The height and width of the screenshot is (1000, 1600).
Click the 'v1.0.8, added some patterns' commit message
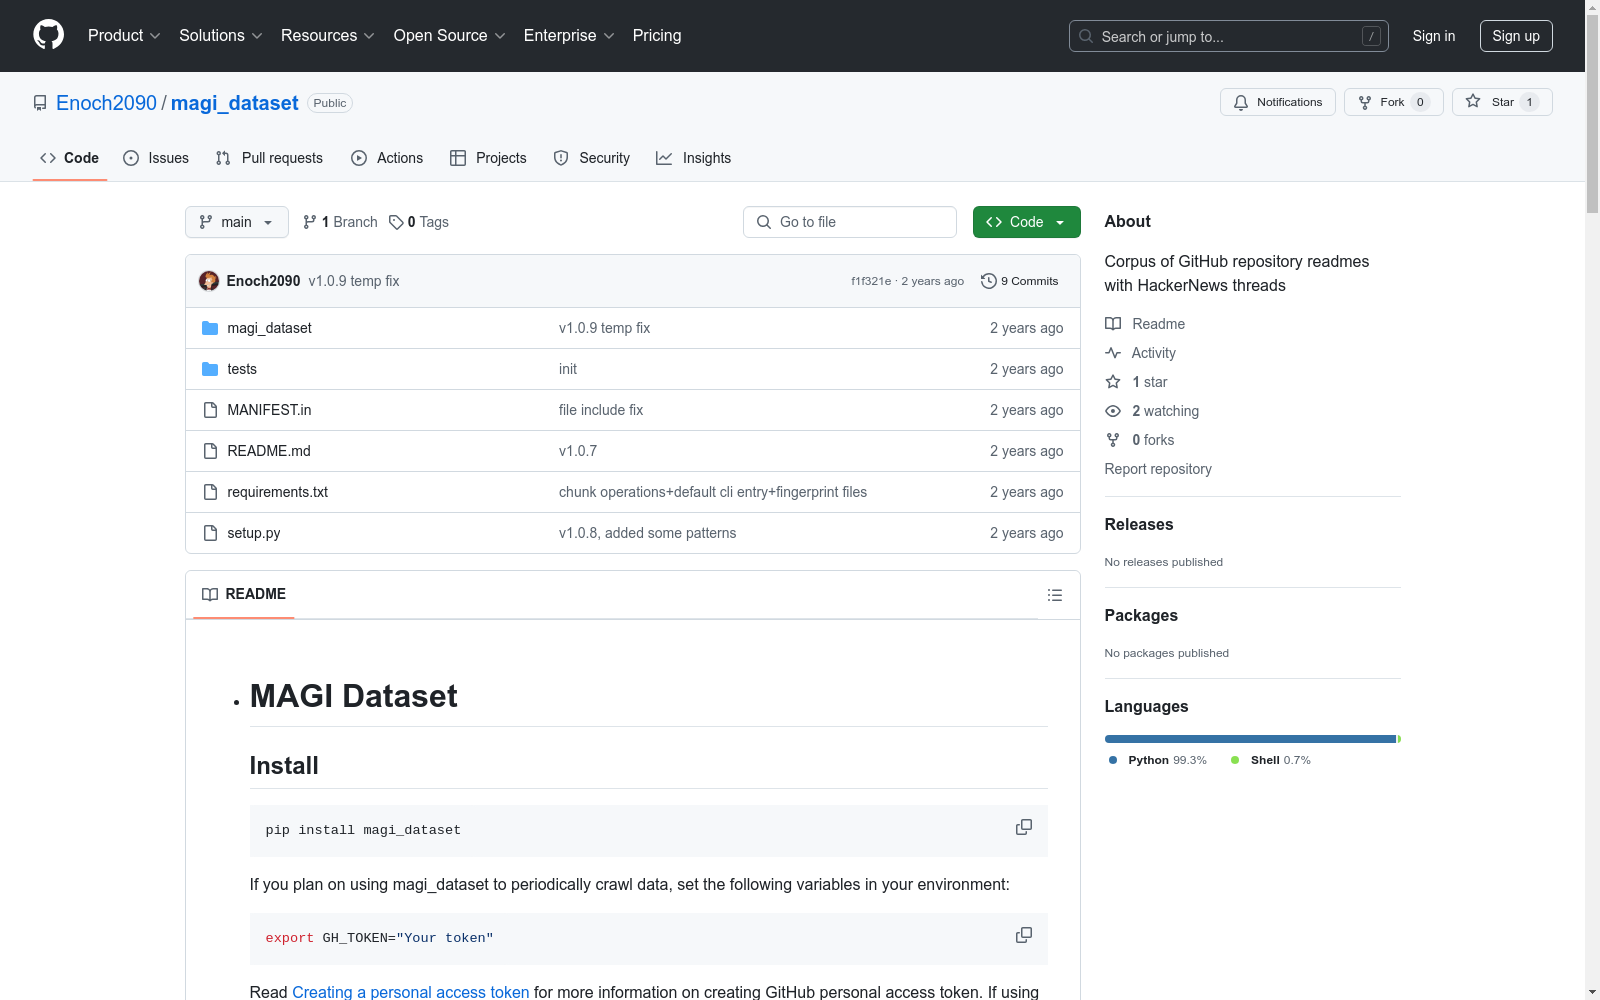pyautogui.click(x=648, y=533)
